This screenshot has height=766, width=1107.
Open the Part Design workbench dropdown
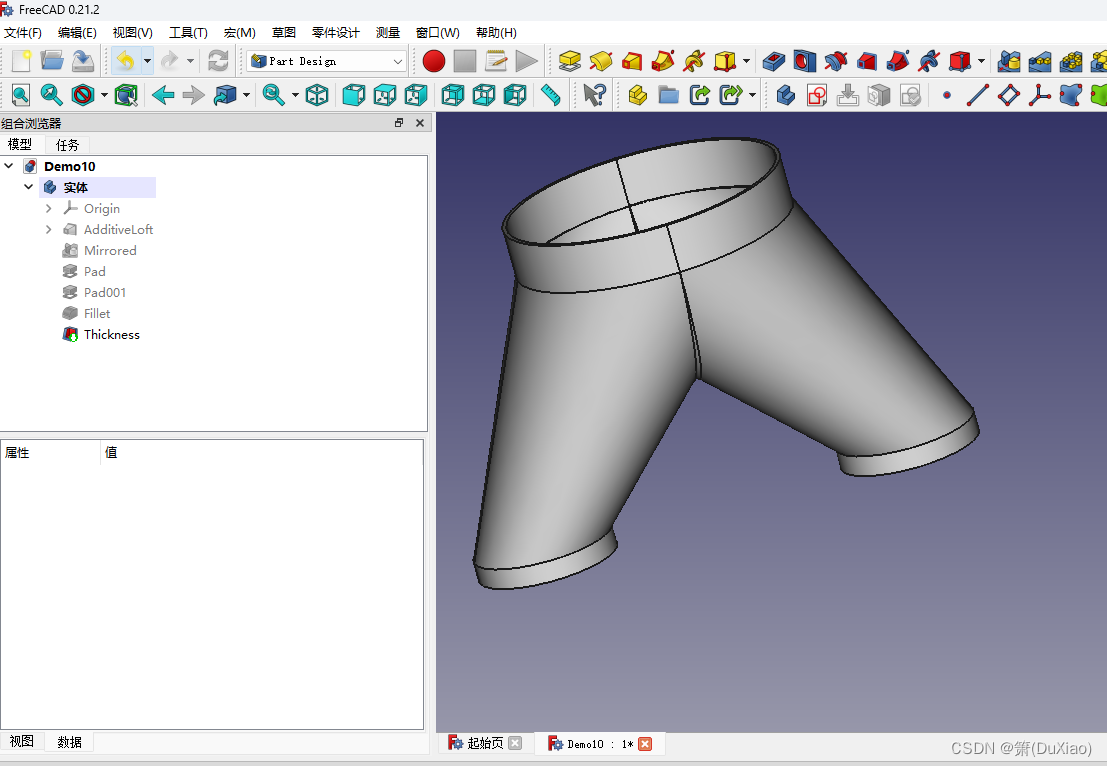tap(327, 61)
